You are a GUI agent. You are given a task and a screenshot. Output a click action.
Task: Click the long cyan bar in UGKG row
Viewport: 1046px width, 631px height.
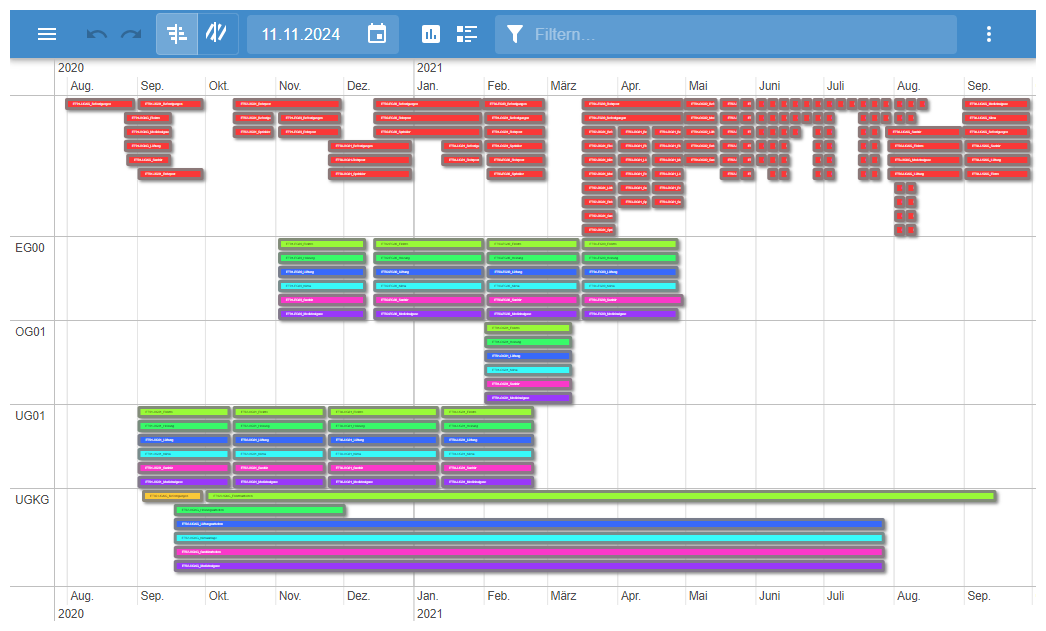click(530, 538)
